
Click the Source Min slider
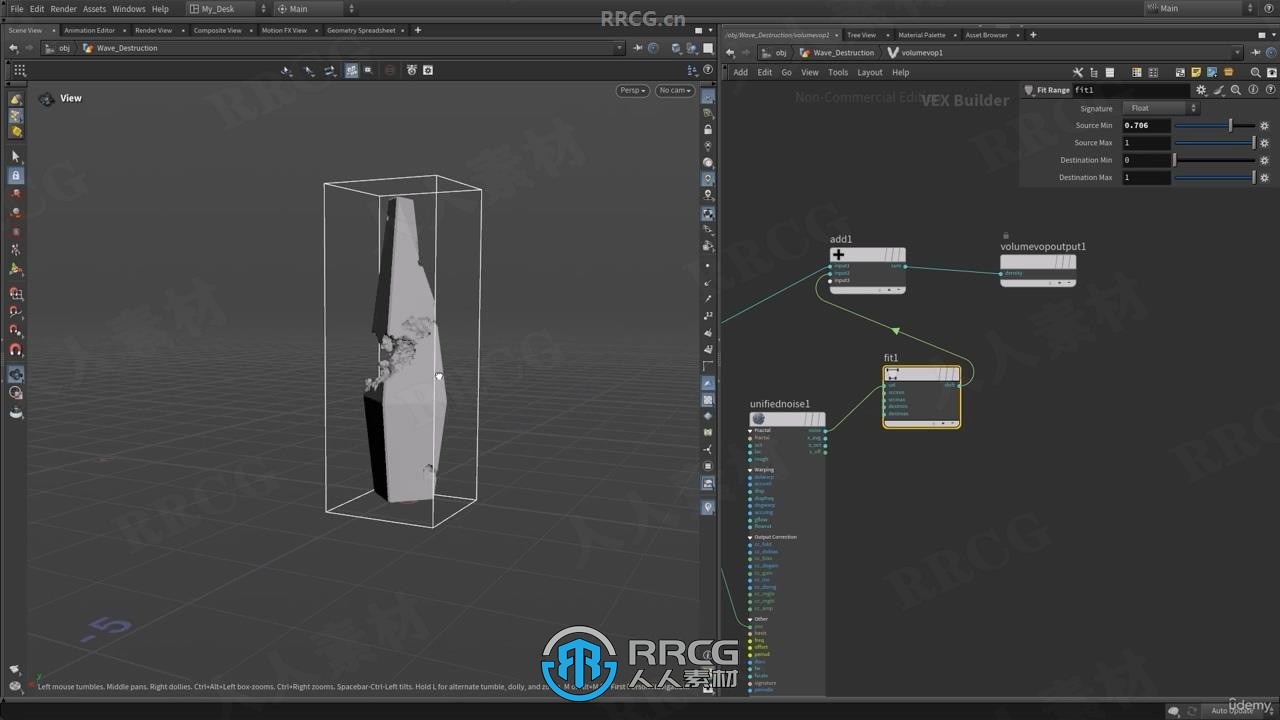coord(1214,126)
